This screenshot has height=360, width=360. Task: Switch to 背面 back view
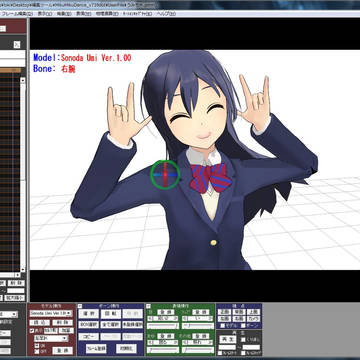pyautogui.click(x=239, y=312)
